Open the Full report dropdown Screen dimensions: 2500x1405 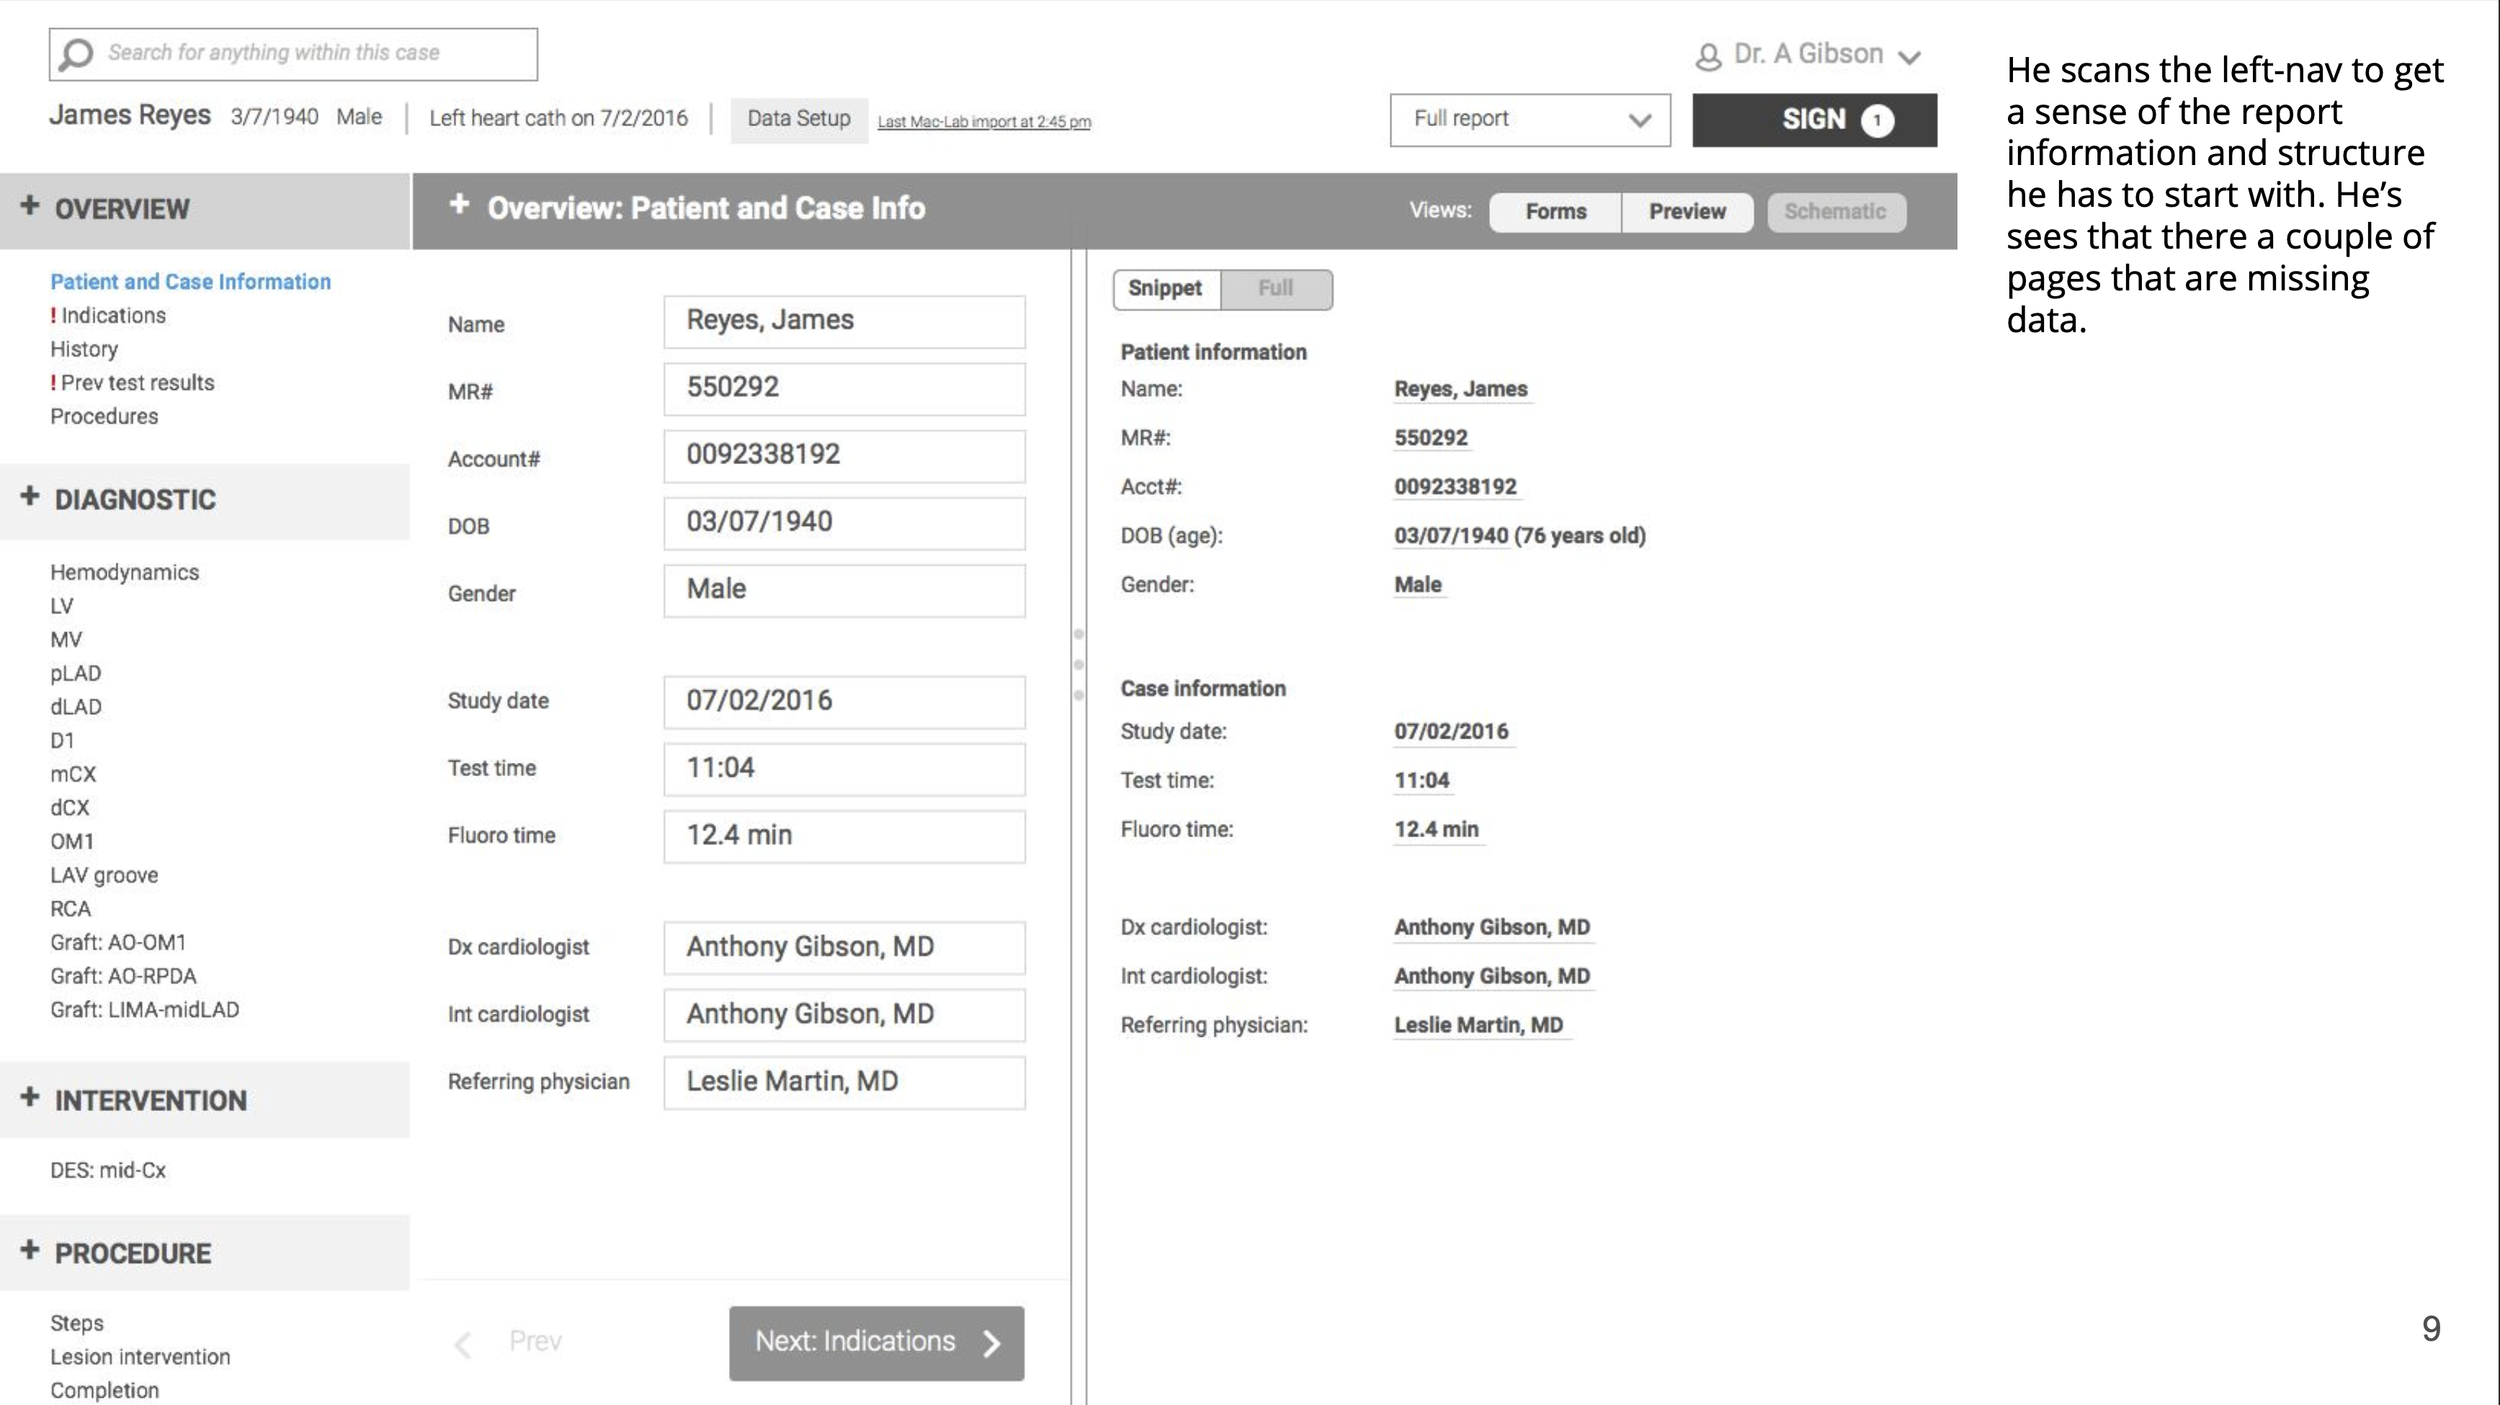pos(1529,120)
